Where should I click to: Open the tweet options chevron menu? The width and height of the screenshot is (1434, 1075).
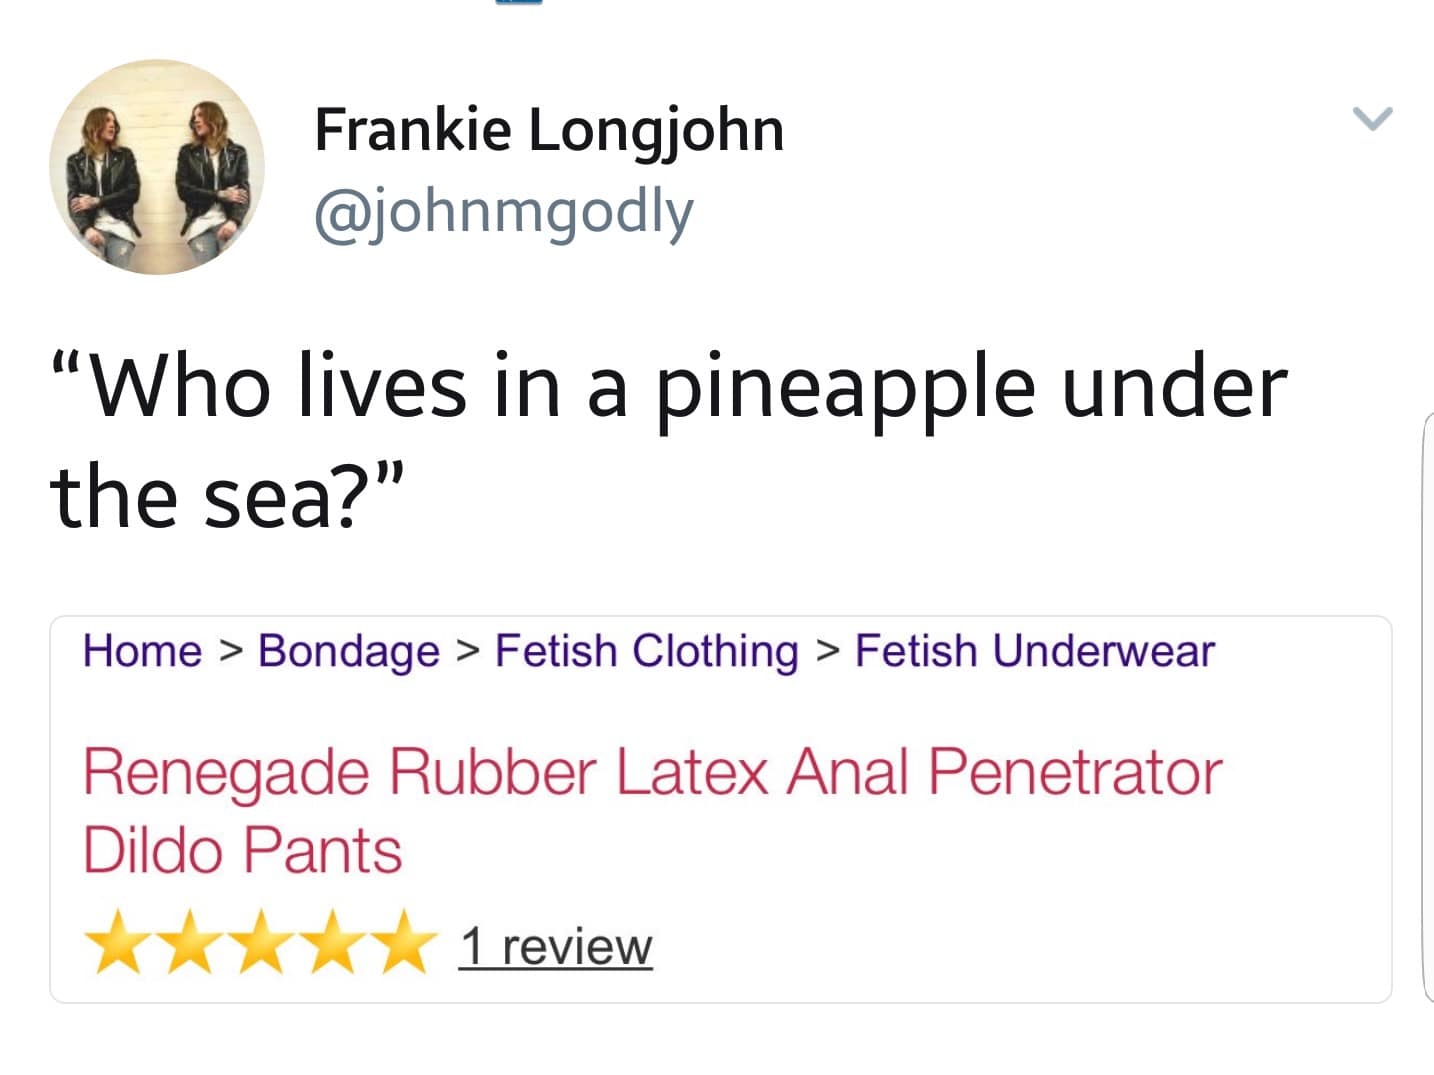tap(1372, 119)
